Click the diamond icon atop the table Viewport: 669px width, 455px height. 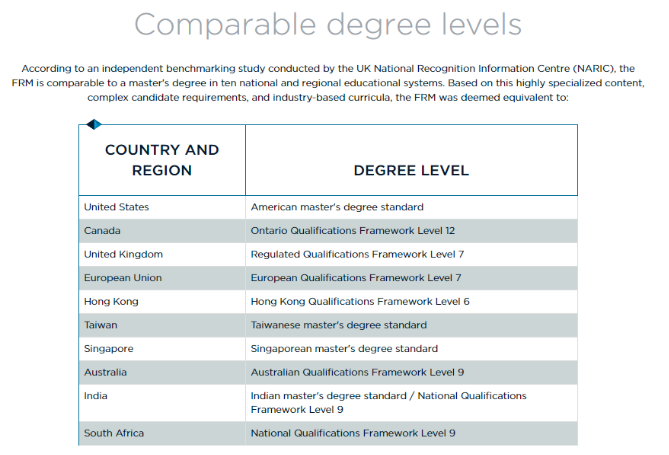click(93, 124)
